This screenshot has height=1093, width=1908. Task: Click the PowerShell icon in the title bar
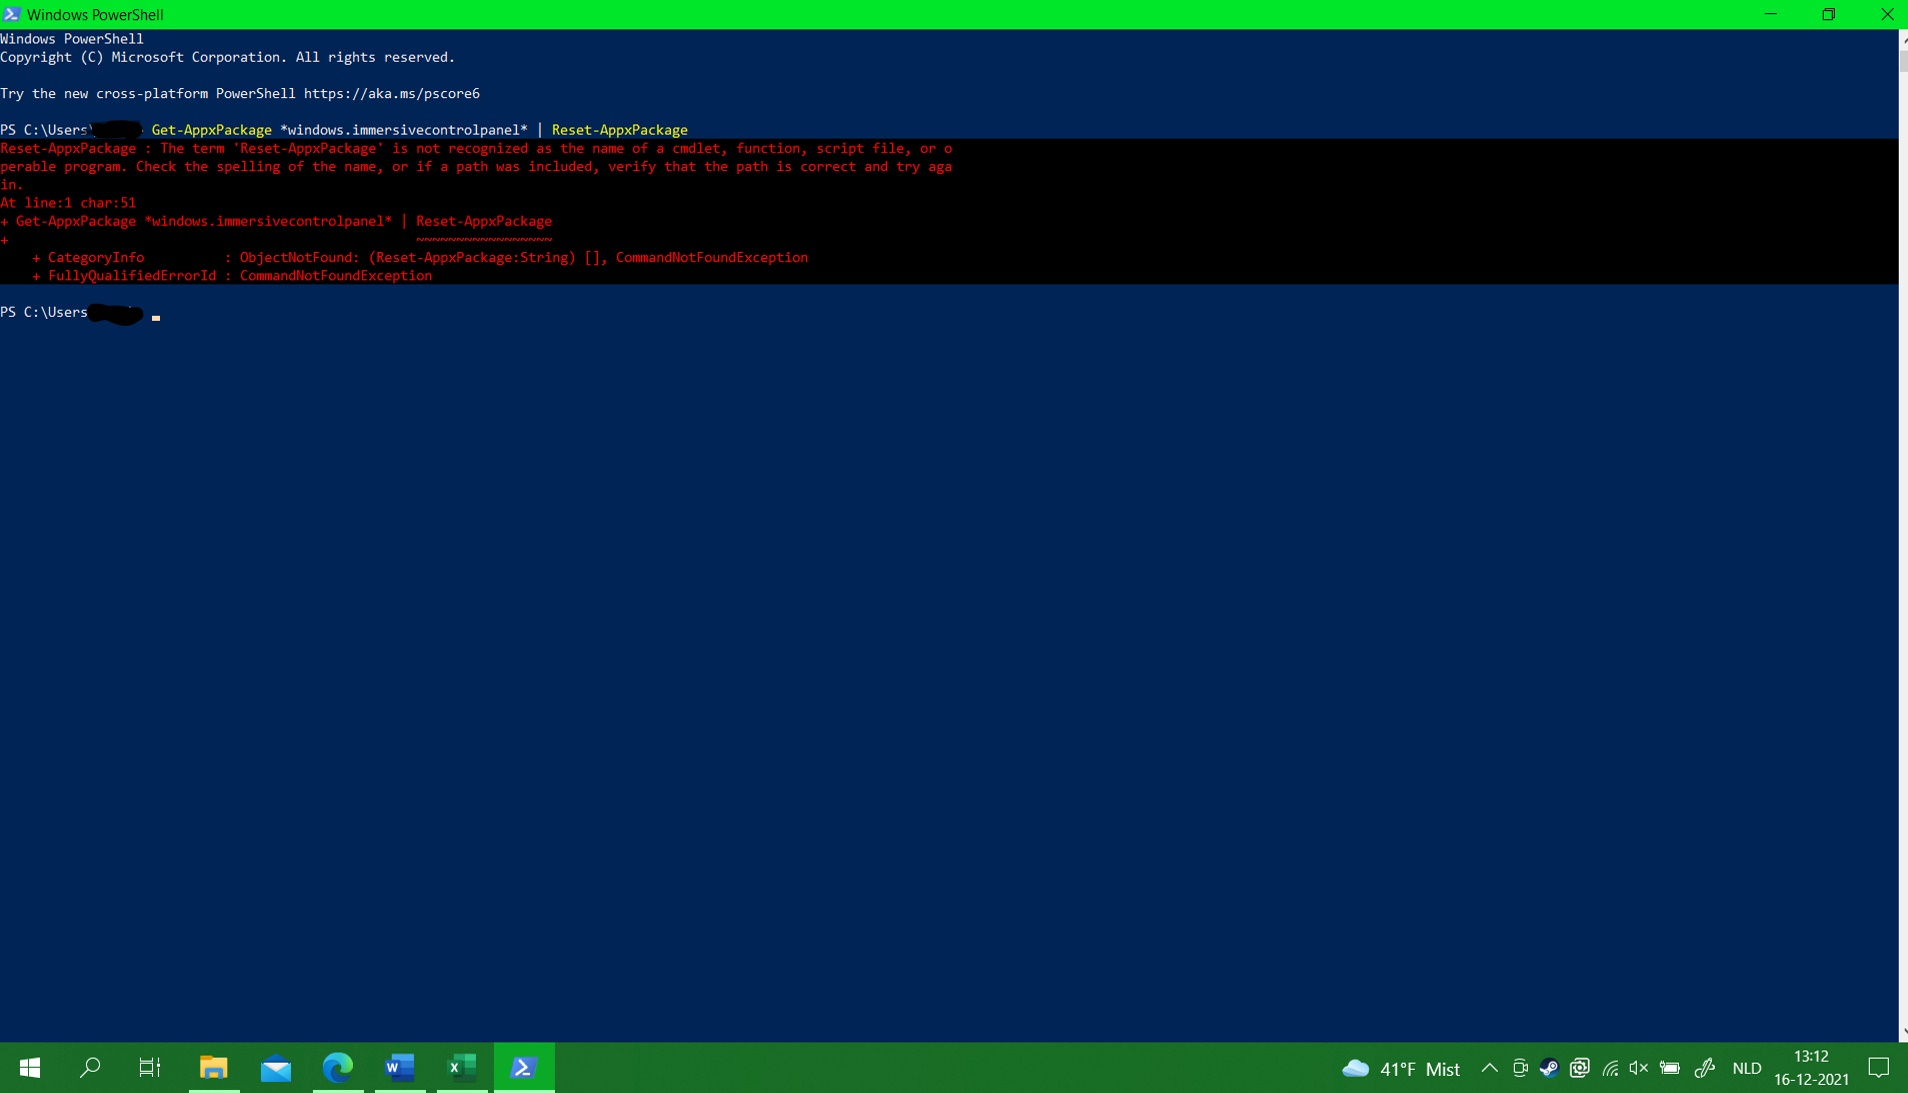[x=11, y=14]
